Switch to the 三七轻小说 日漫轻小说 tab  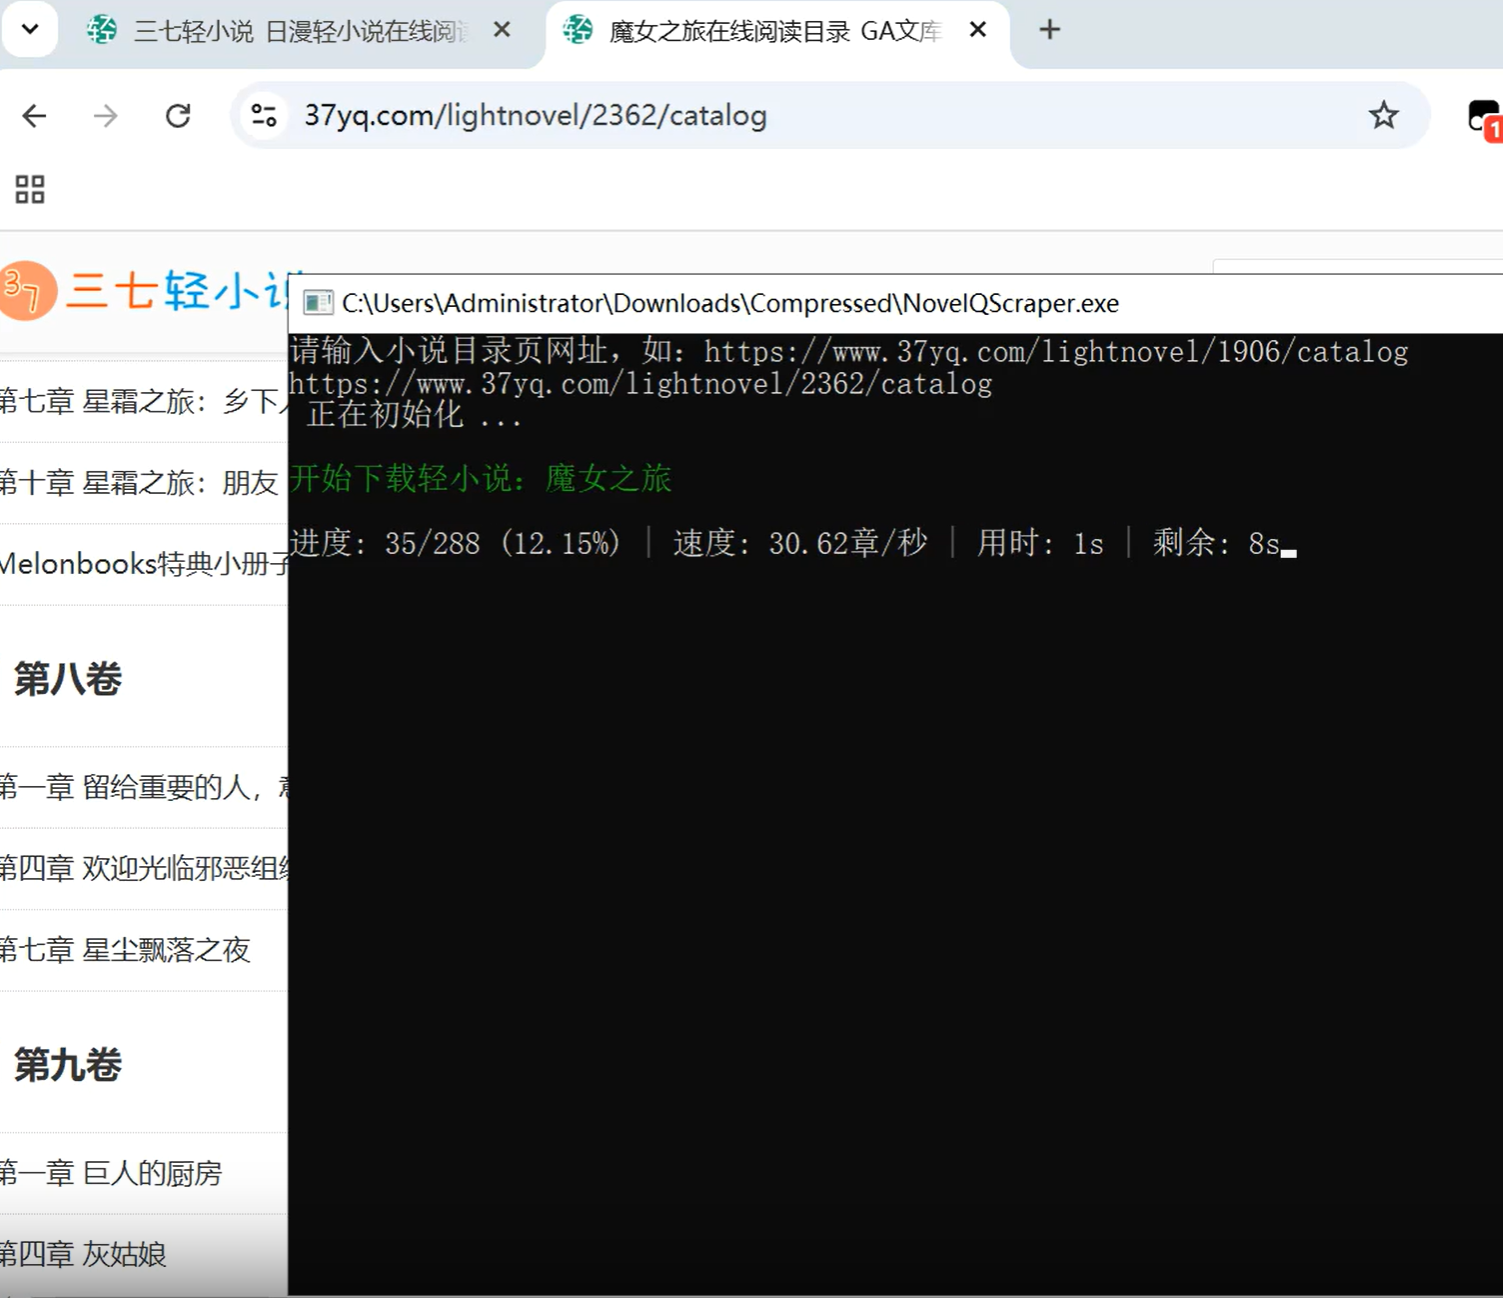(300, 31)
